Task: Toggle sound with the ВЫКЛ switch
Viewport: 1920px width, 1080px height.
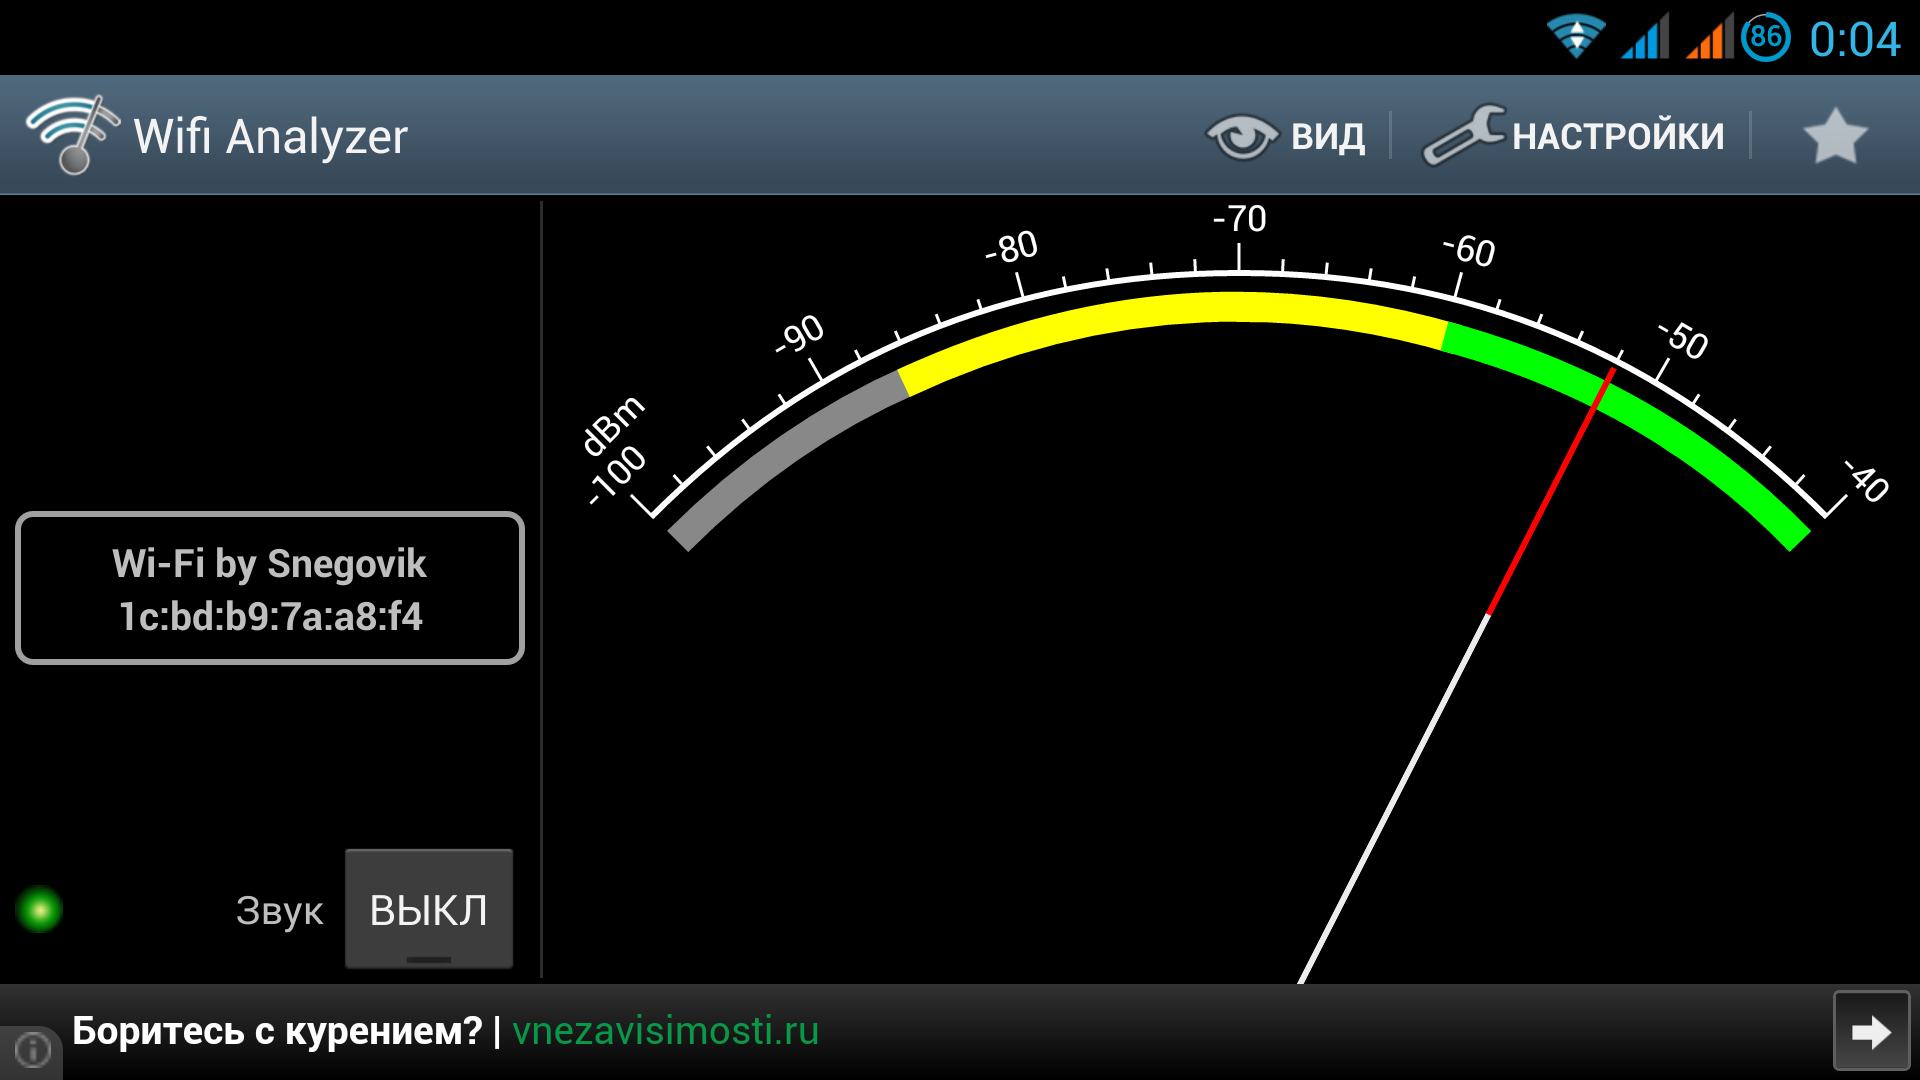Action: pos(429,909)
